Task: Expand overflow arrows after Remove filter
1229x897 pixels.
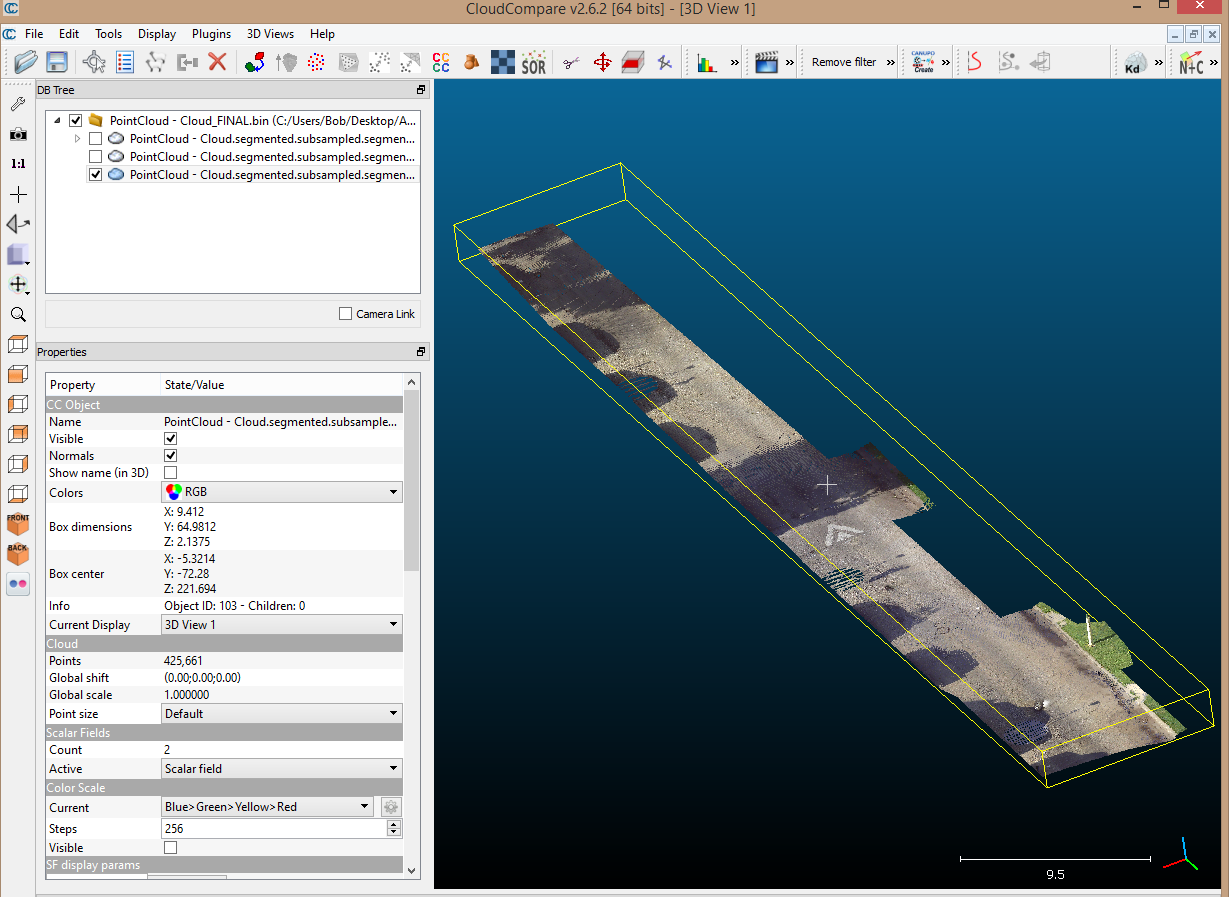Action: (x=890, y=62)
